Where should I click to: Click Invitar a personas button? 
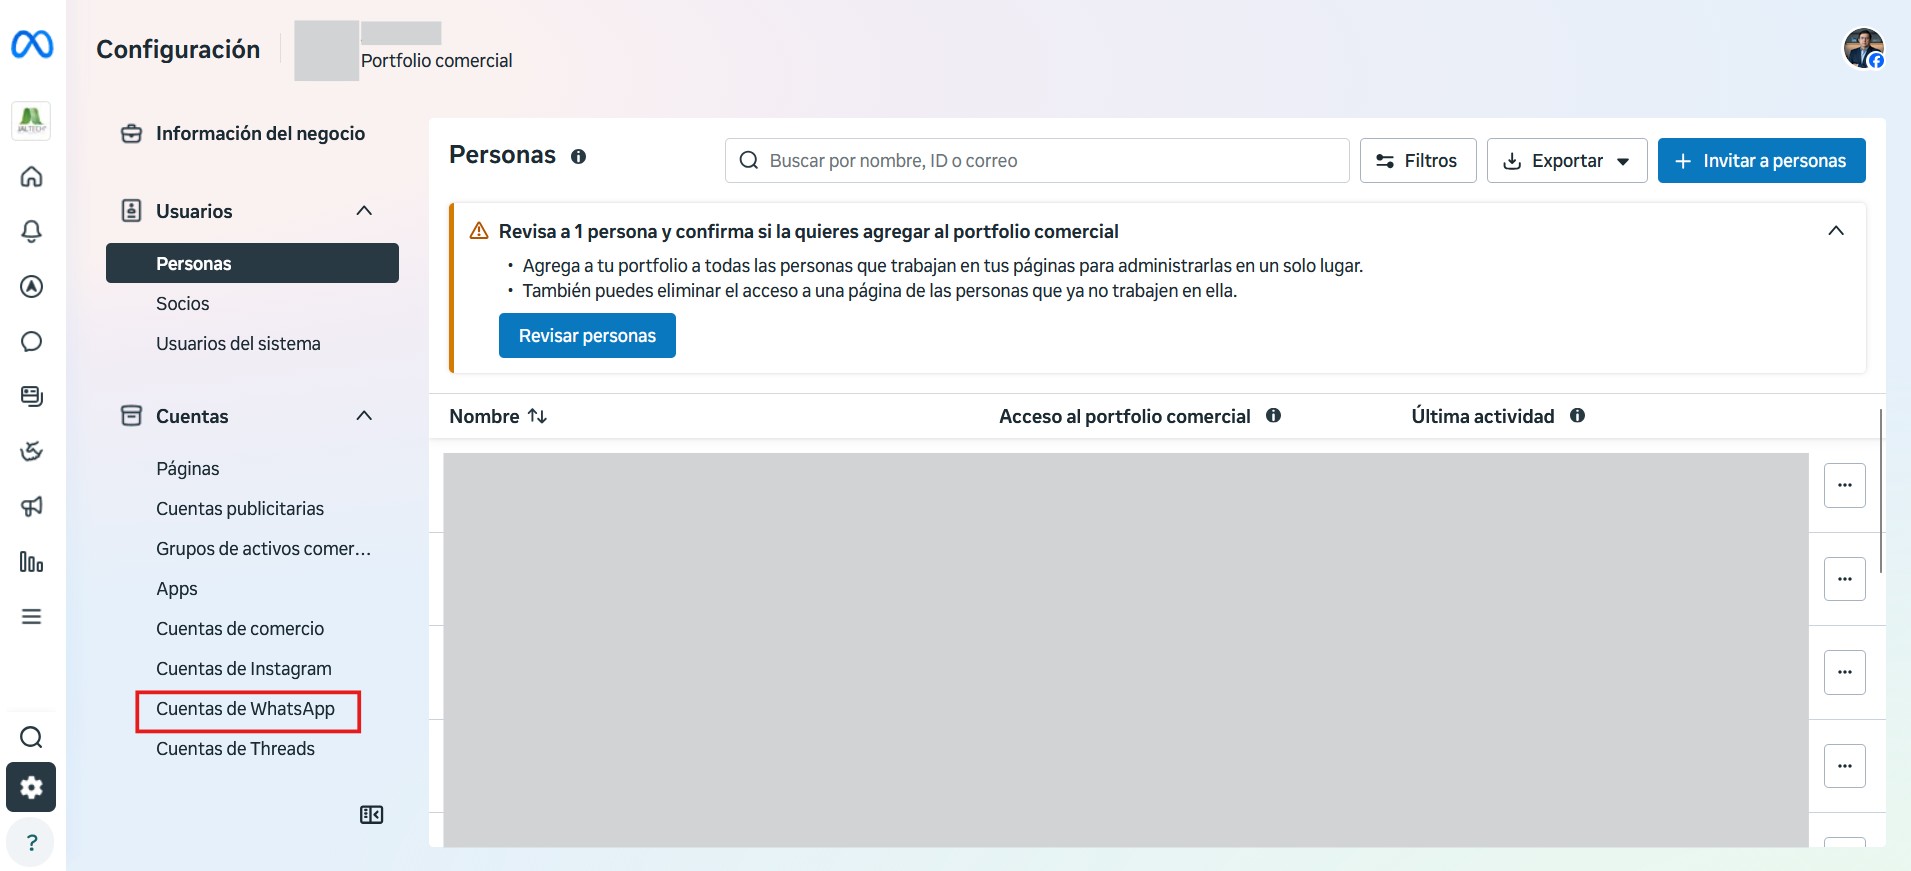(x=1761, y=161)
